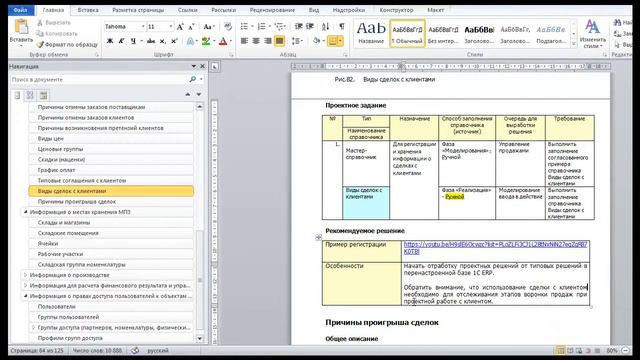Toggle Subscript formatting
640x360 pixels.
(162, 41)
